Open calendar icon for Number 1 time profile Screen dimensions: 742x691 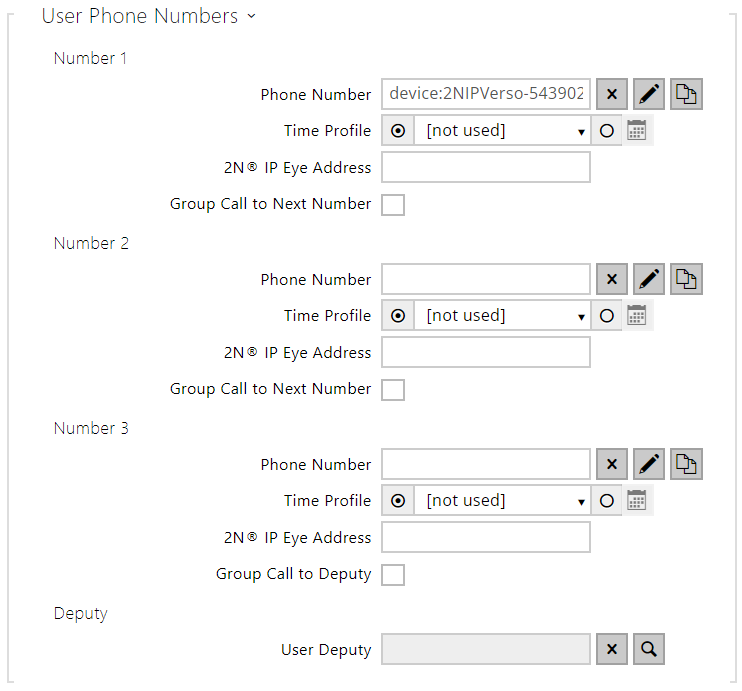637,131
